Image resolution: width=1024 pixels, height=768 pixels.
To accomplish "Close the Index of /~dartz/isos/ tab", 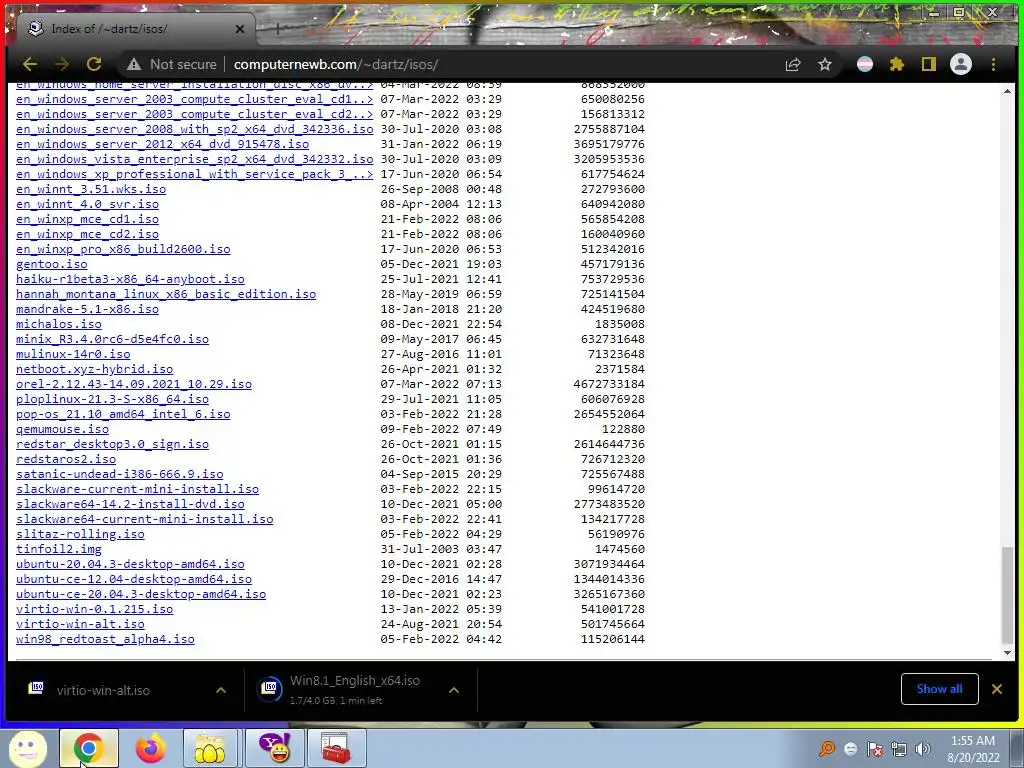I will (240, 29).
